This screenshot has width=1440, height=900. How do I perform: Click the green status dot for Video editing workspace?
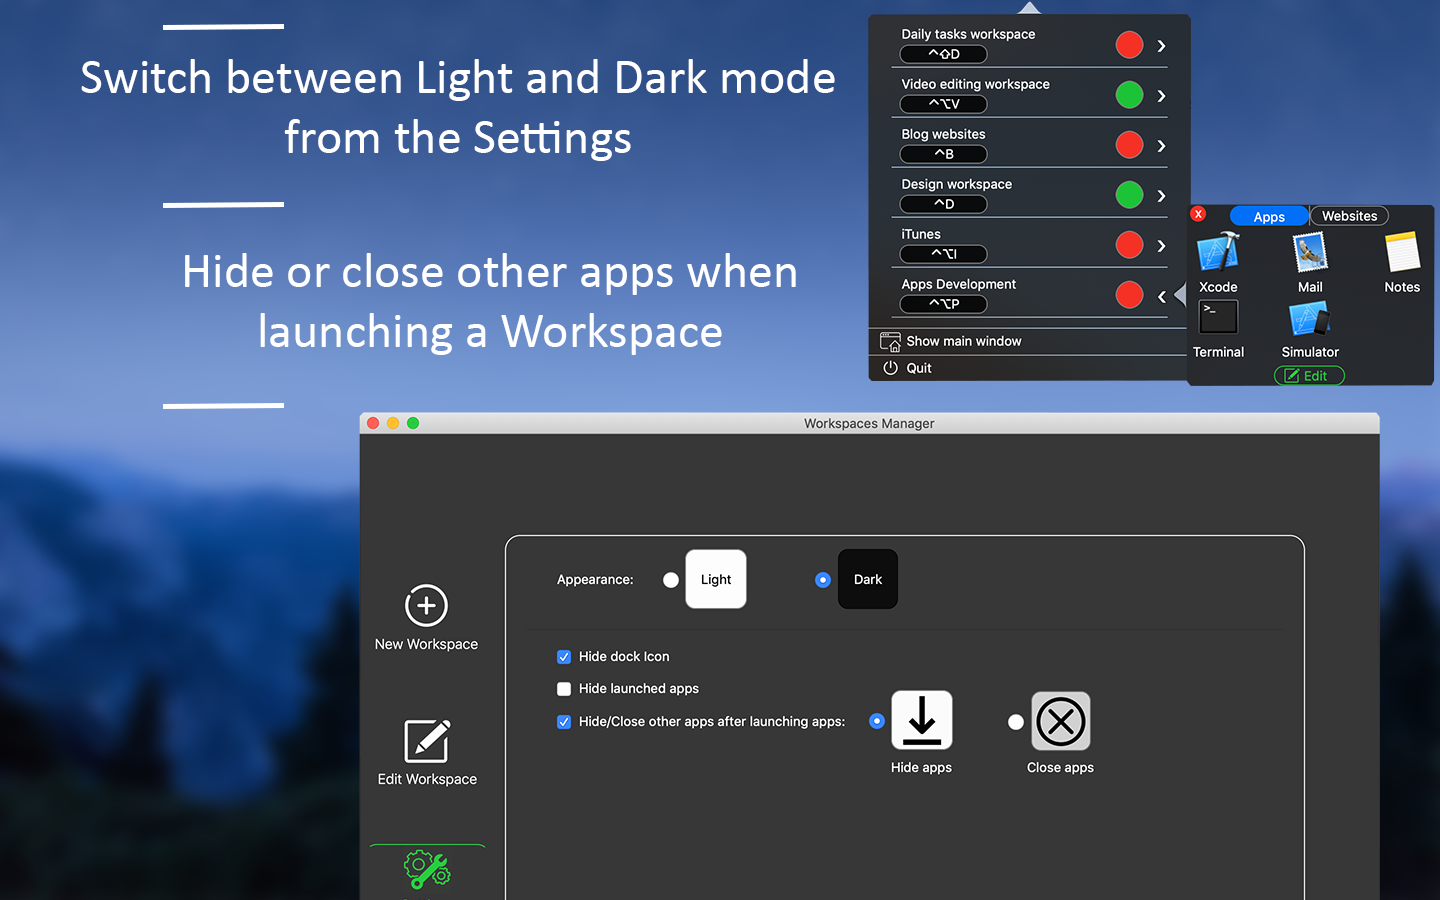tap(1129, 94)
